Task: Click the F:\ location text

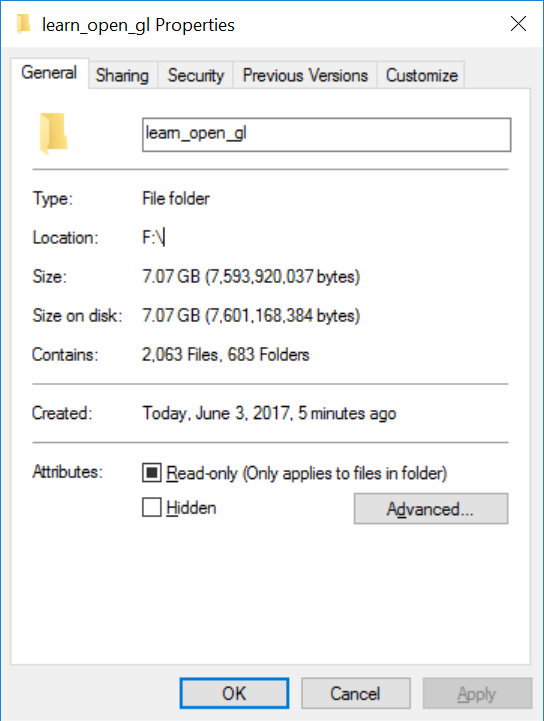Action: pos(153,238)
